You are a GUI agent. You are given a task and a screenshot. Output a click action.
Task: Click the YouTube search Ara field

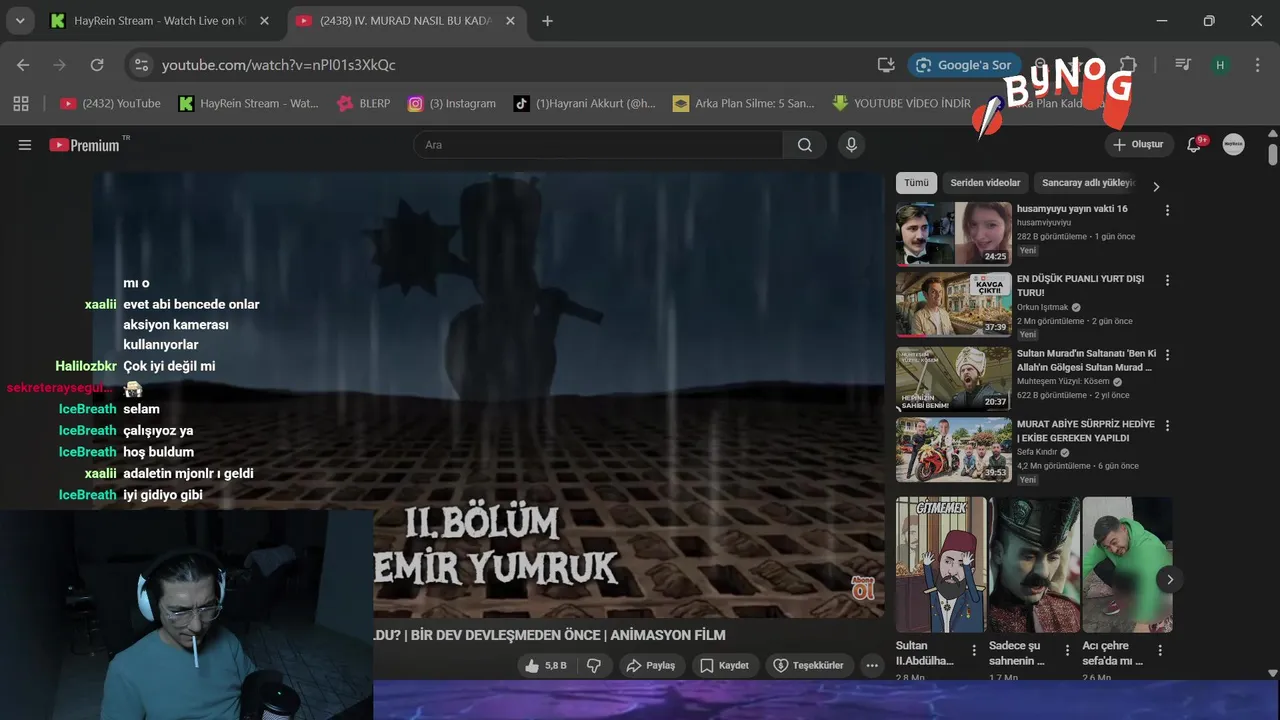598,145
